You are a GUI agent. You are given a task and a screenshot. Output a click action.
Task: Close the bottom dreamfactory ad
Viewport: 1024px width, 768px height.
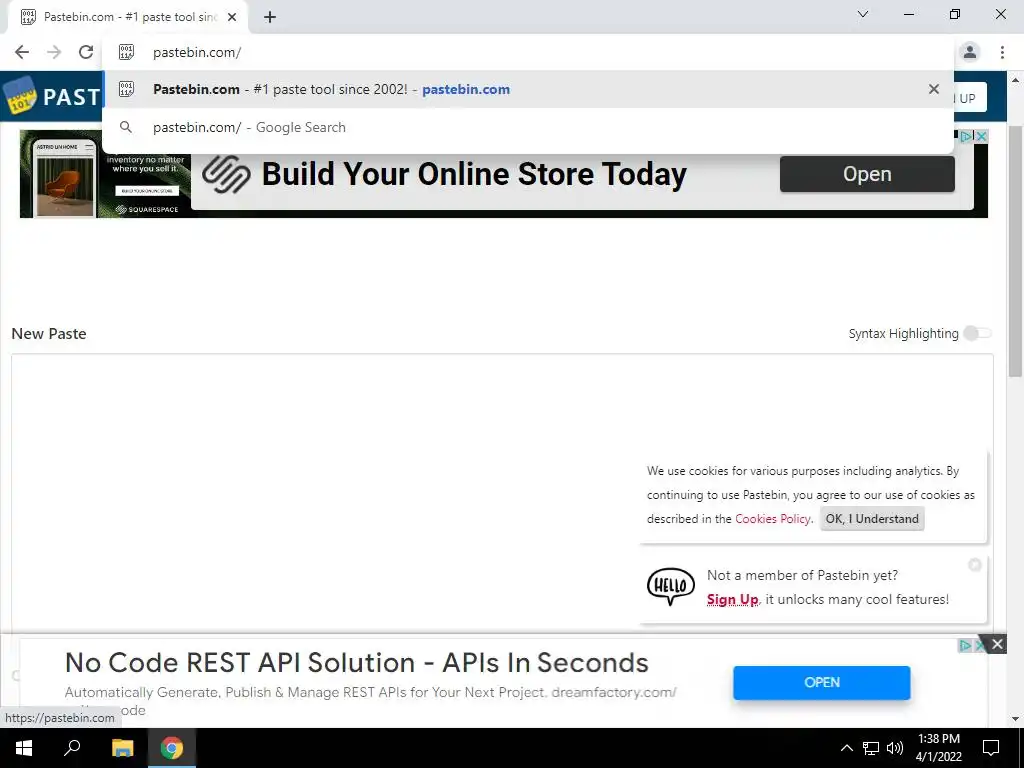[997, 645]
